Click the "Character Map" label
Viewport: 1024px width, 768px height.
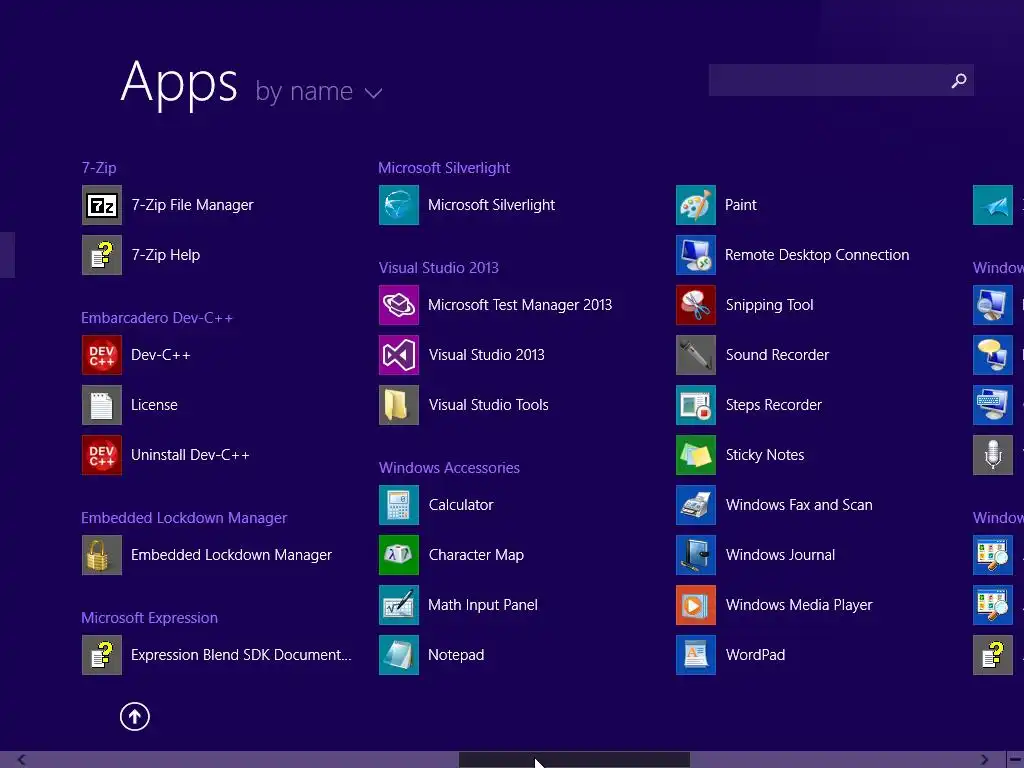[x=476, y=554]
